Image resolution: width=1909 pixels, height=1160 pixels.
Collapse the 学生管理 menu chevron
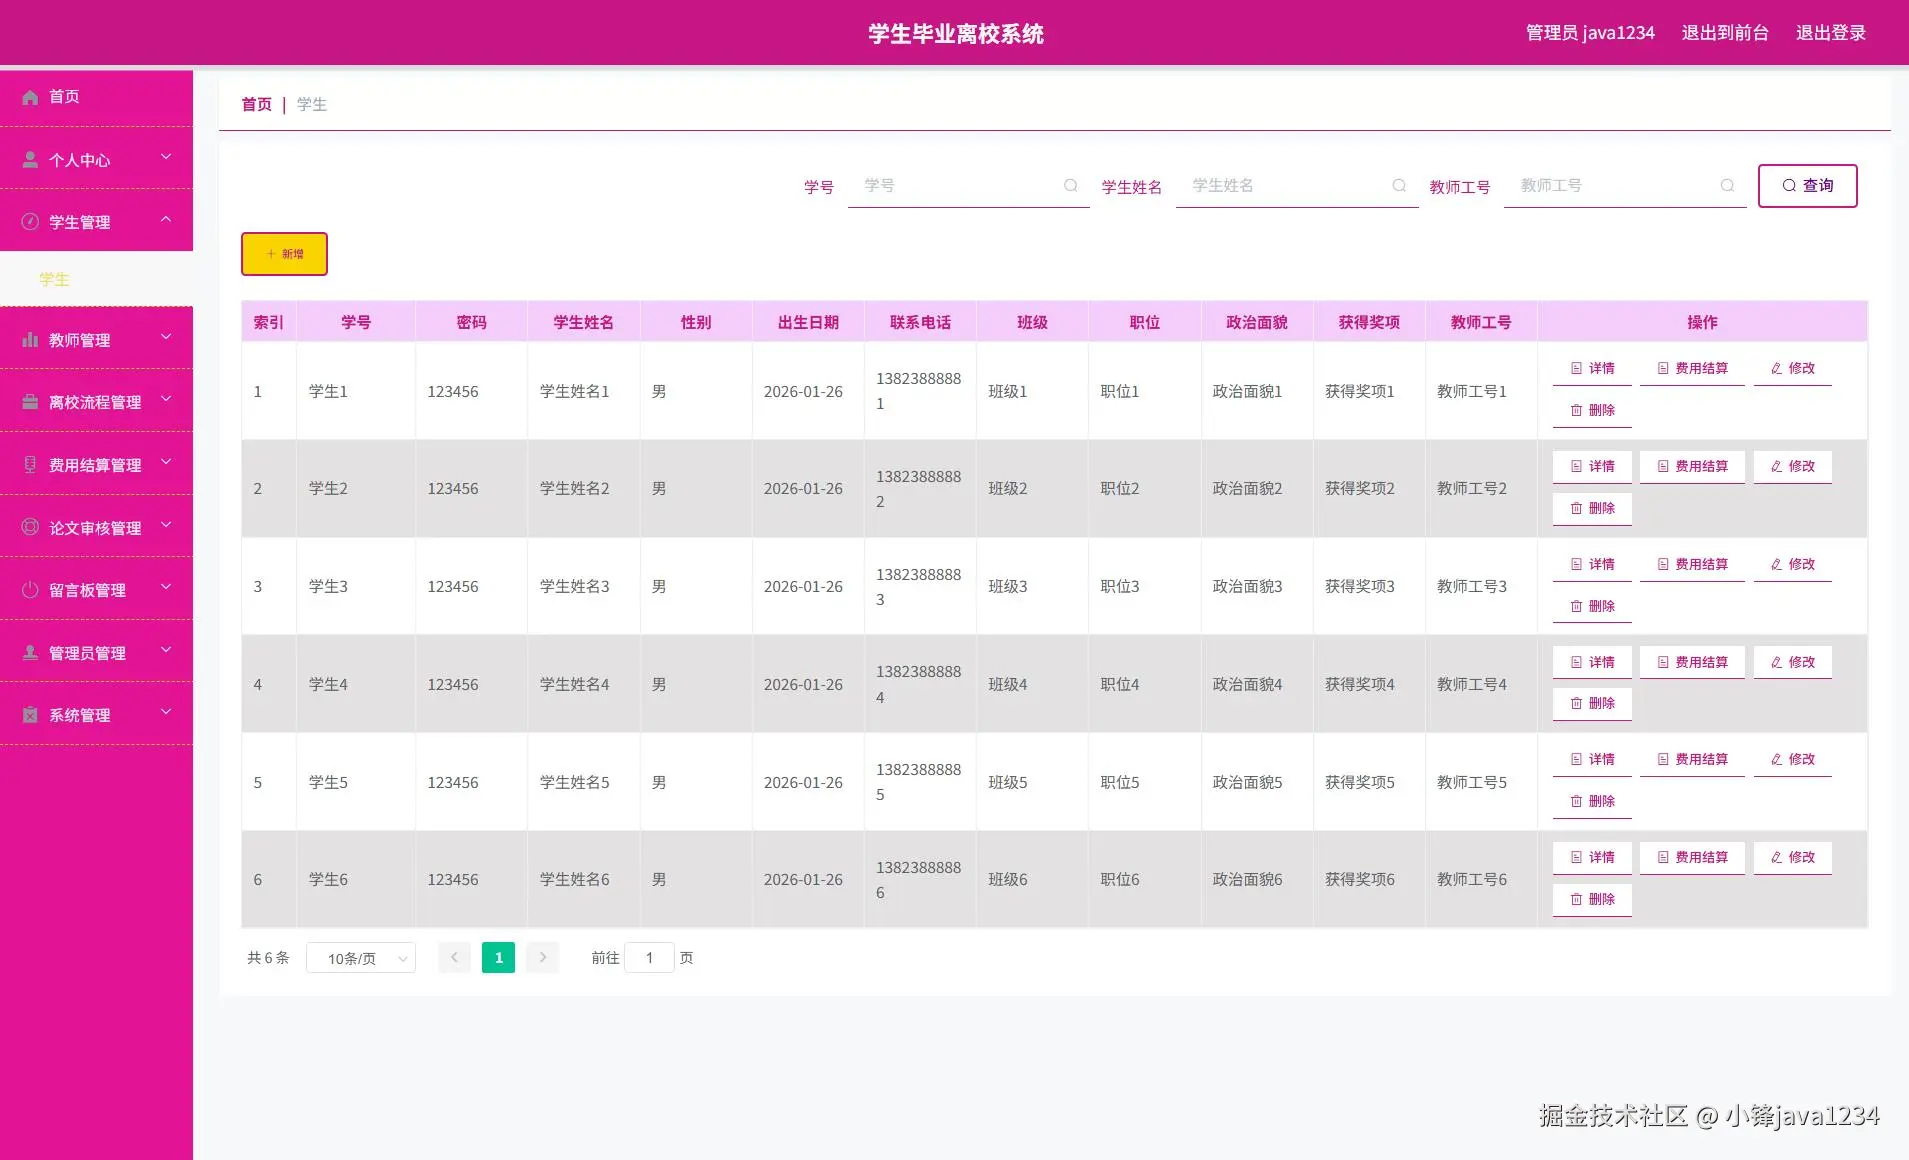pyautogui.click(x=166, y=219)
